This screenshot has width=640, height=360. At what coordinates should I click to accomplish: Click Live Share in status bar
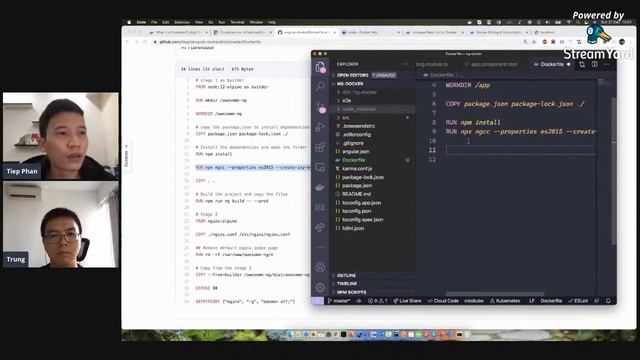click(x=407, y=301)
